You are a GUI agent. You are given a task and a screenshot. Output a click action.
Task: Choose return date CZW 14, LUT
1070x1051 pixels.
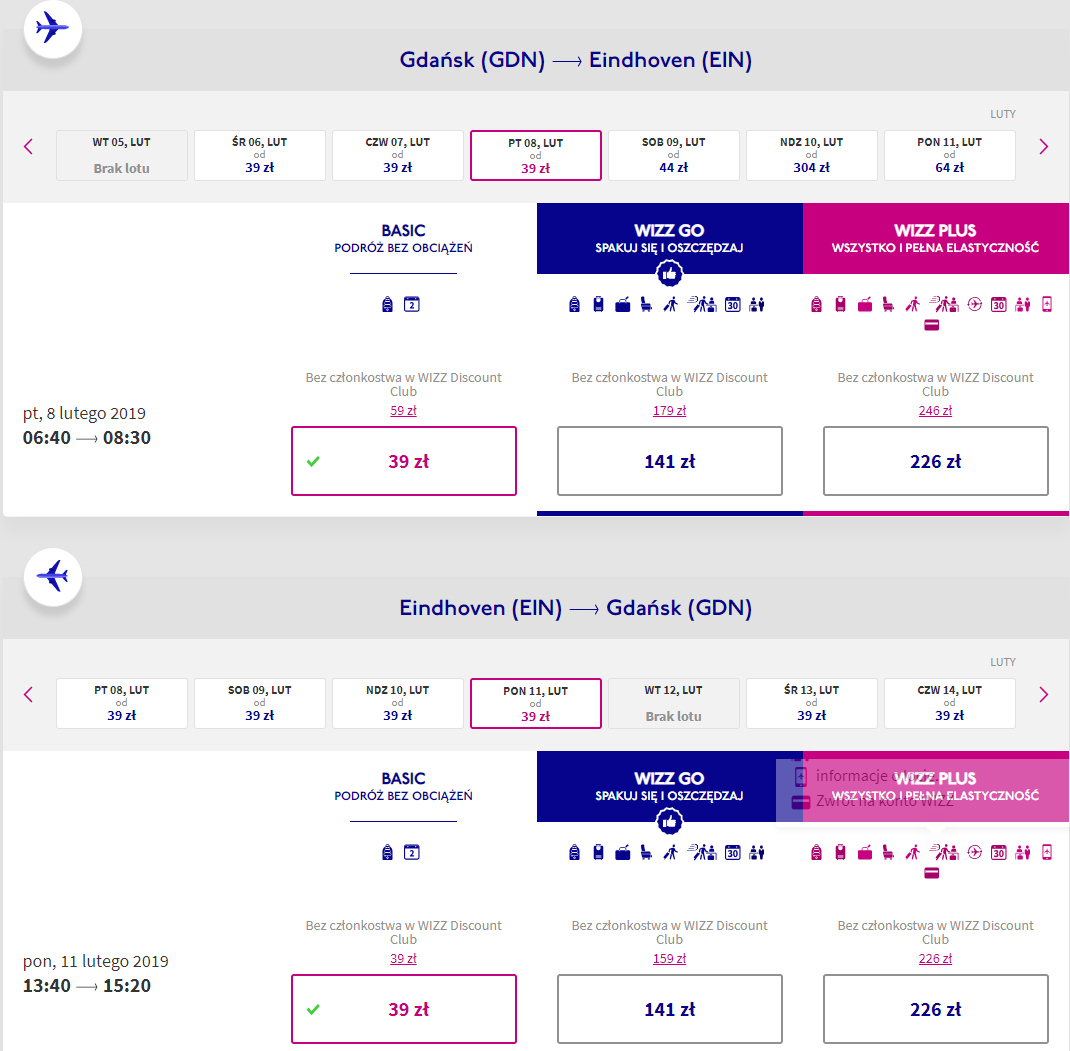click(x=950, y=704)
